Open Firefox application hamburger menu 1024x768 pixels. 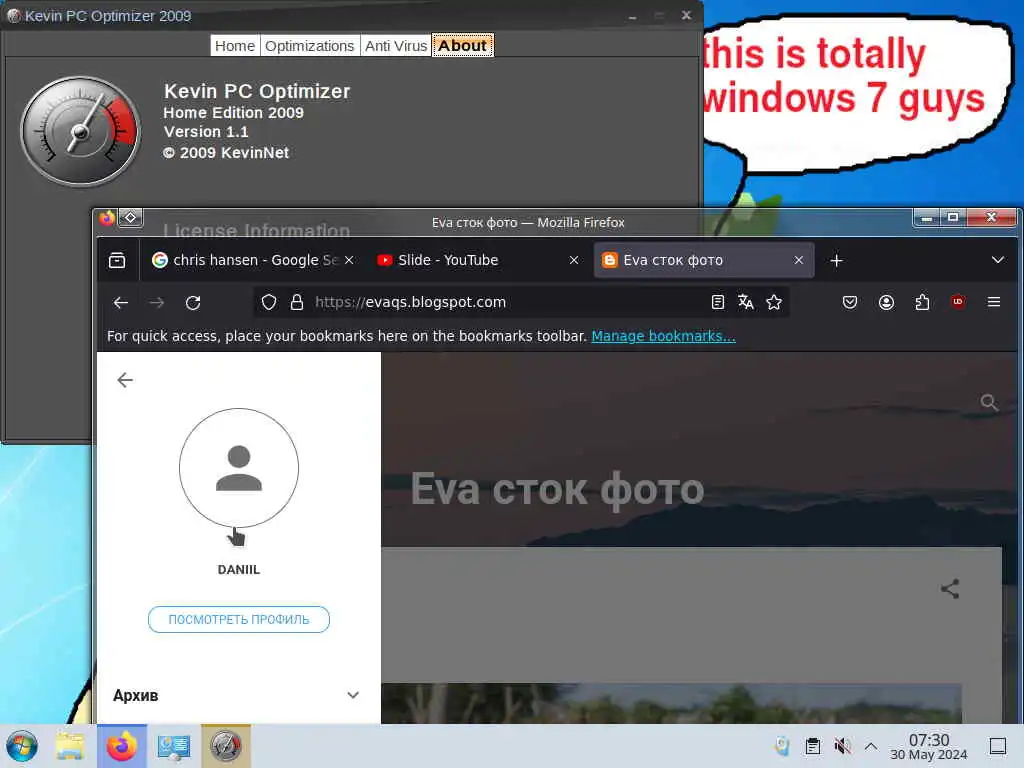(994, 302)
